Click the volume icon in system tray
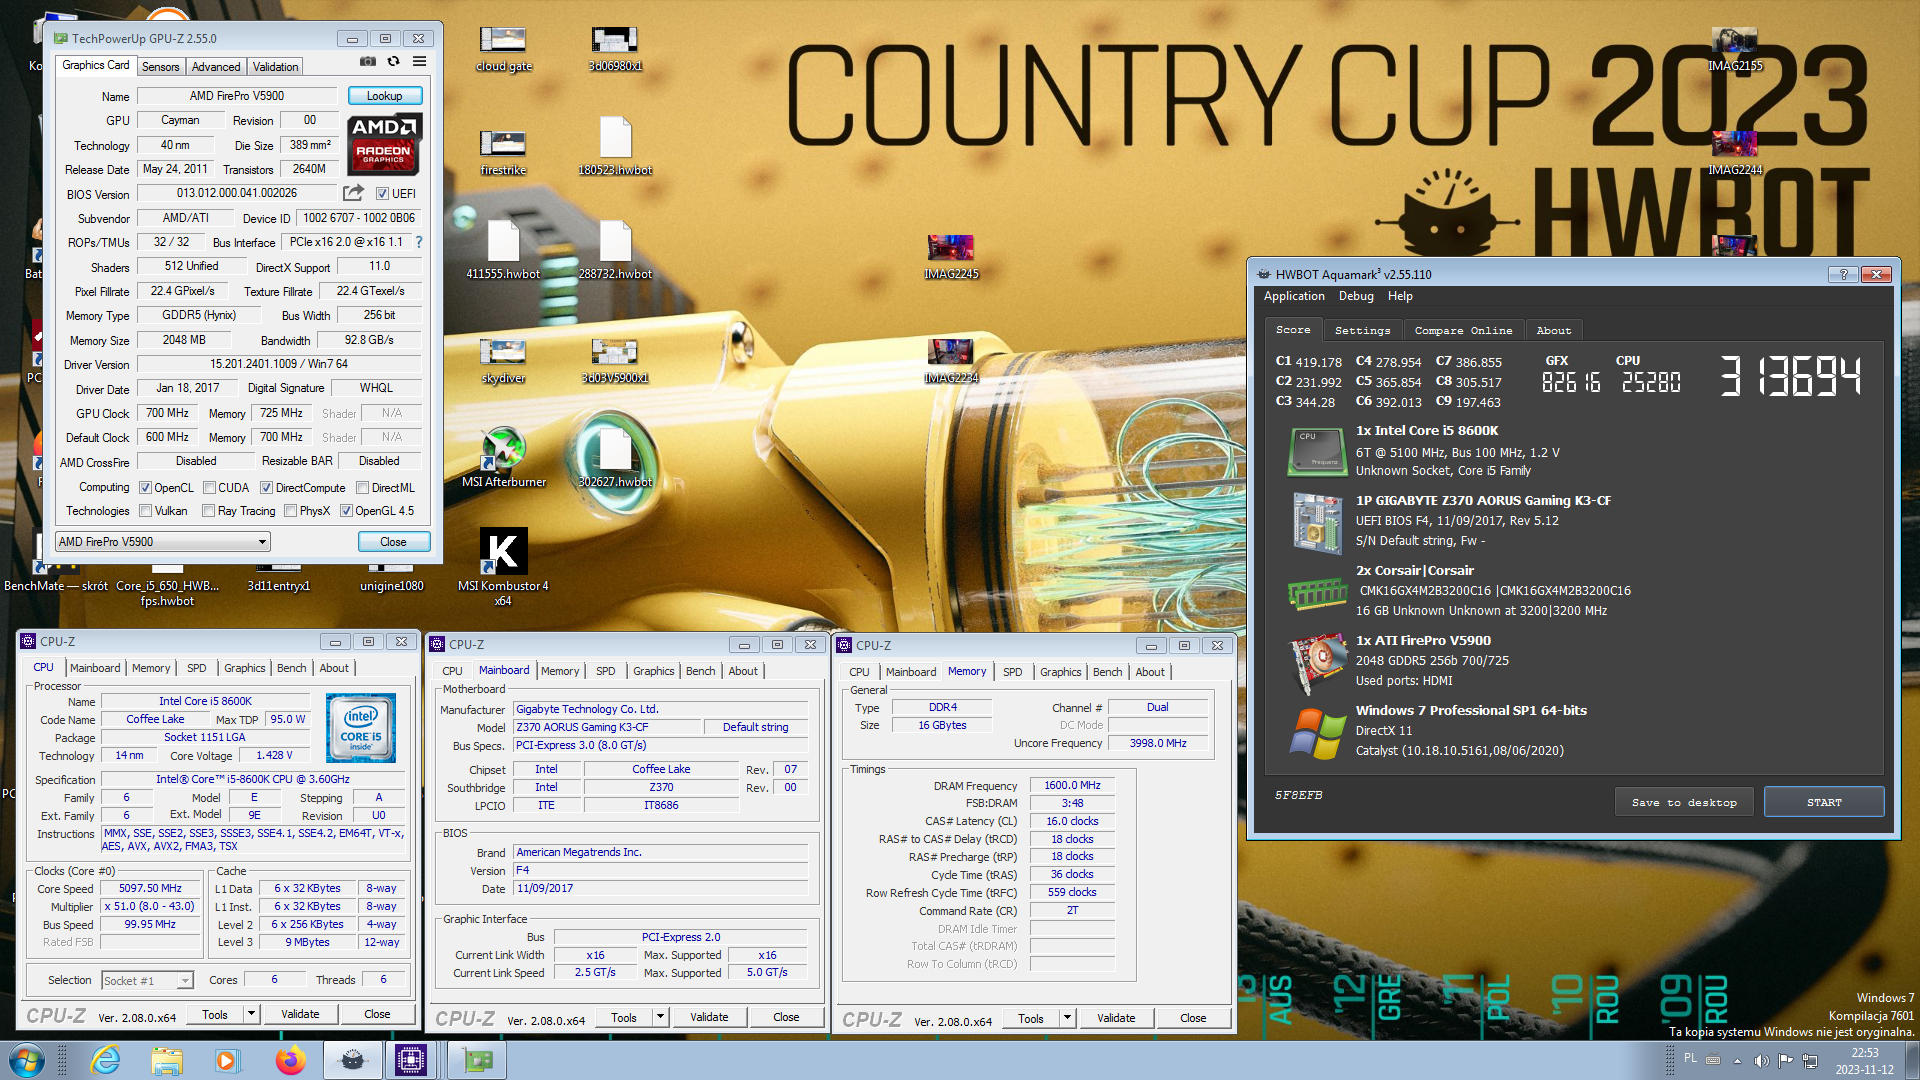The image size is (1920, 1080). click(1761, 1060)
